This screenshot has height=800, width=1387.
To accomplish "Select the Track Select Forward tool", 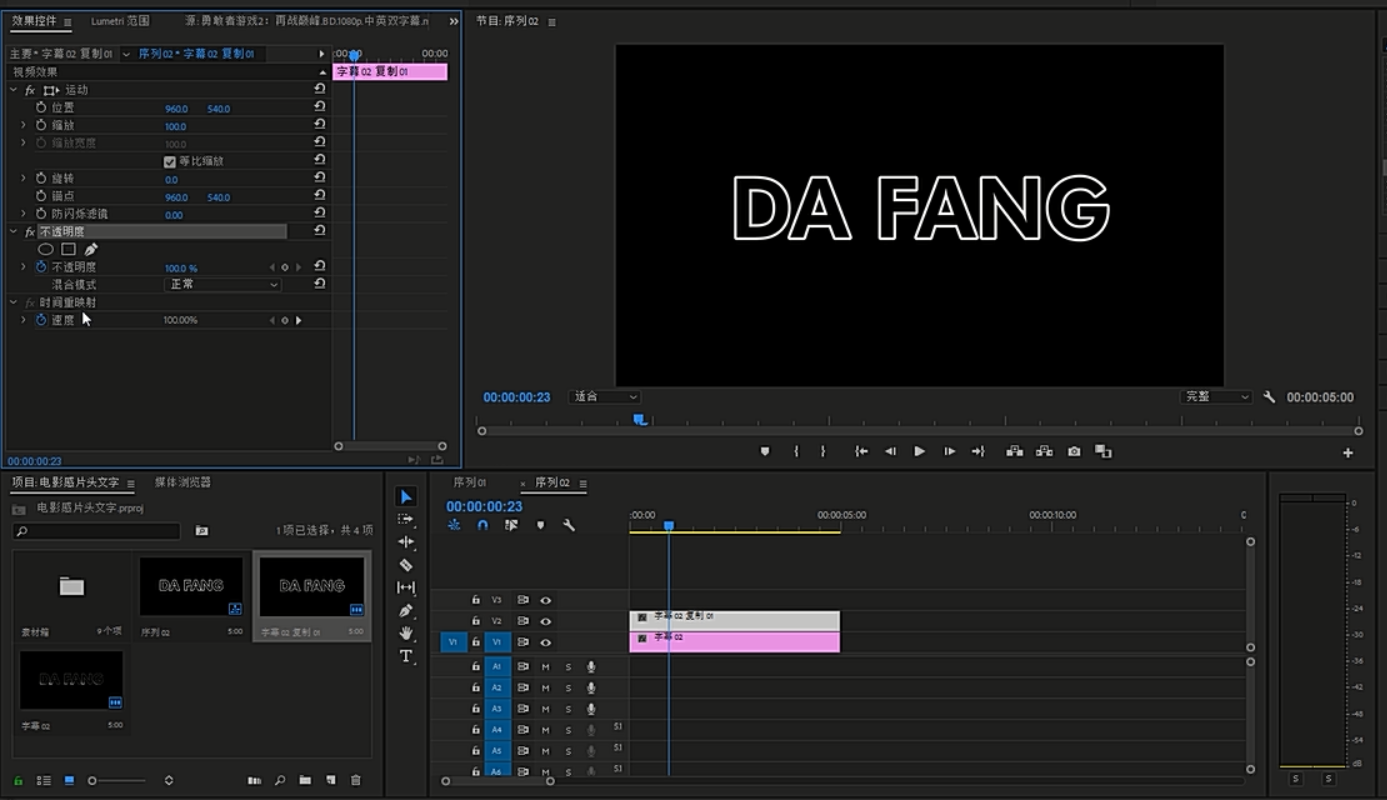I will [x=405, y=519].
